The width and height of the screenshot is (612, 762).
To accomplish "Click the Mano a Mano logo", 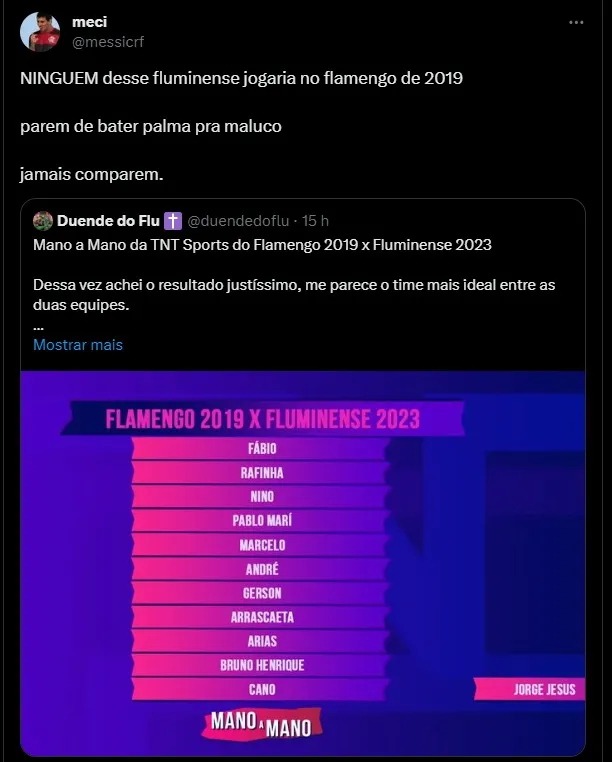I will click(261, 722).
